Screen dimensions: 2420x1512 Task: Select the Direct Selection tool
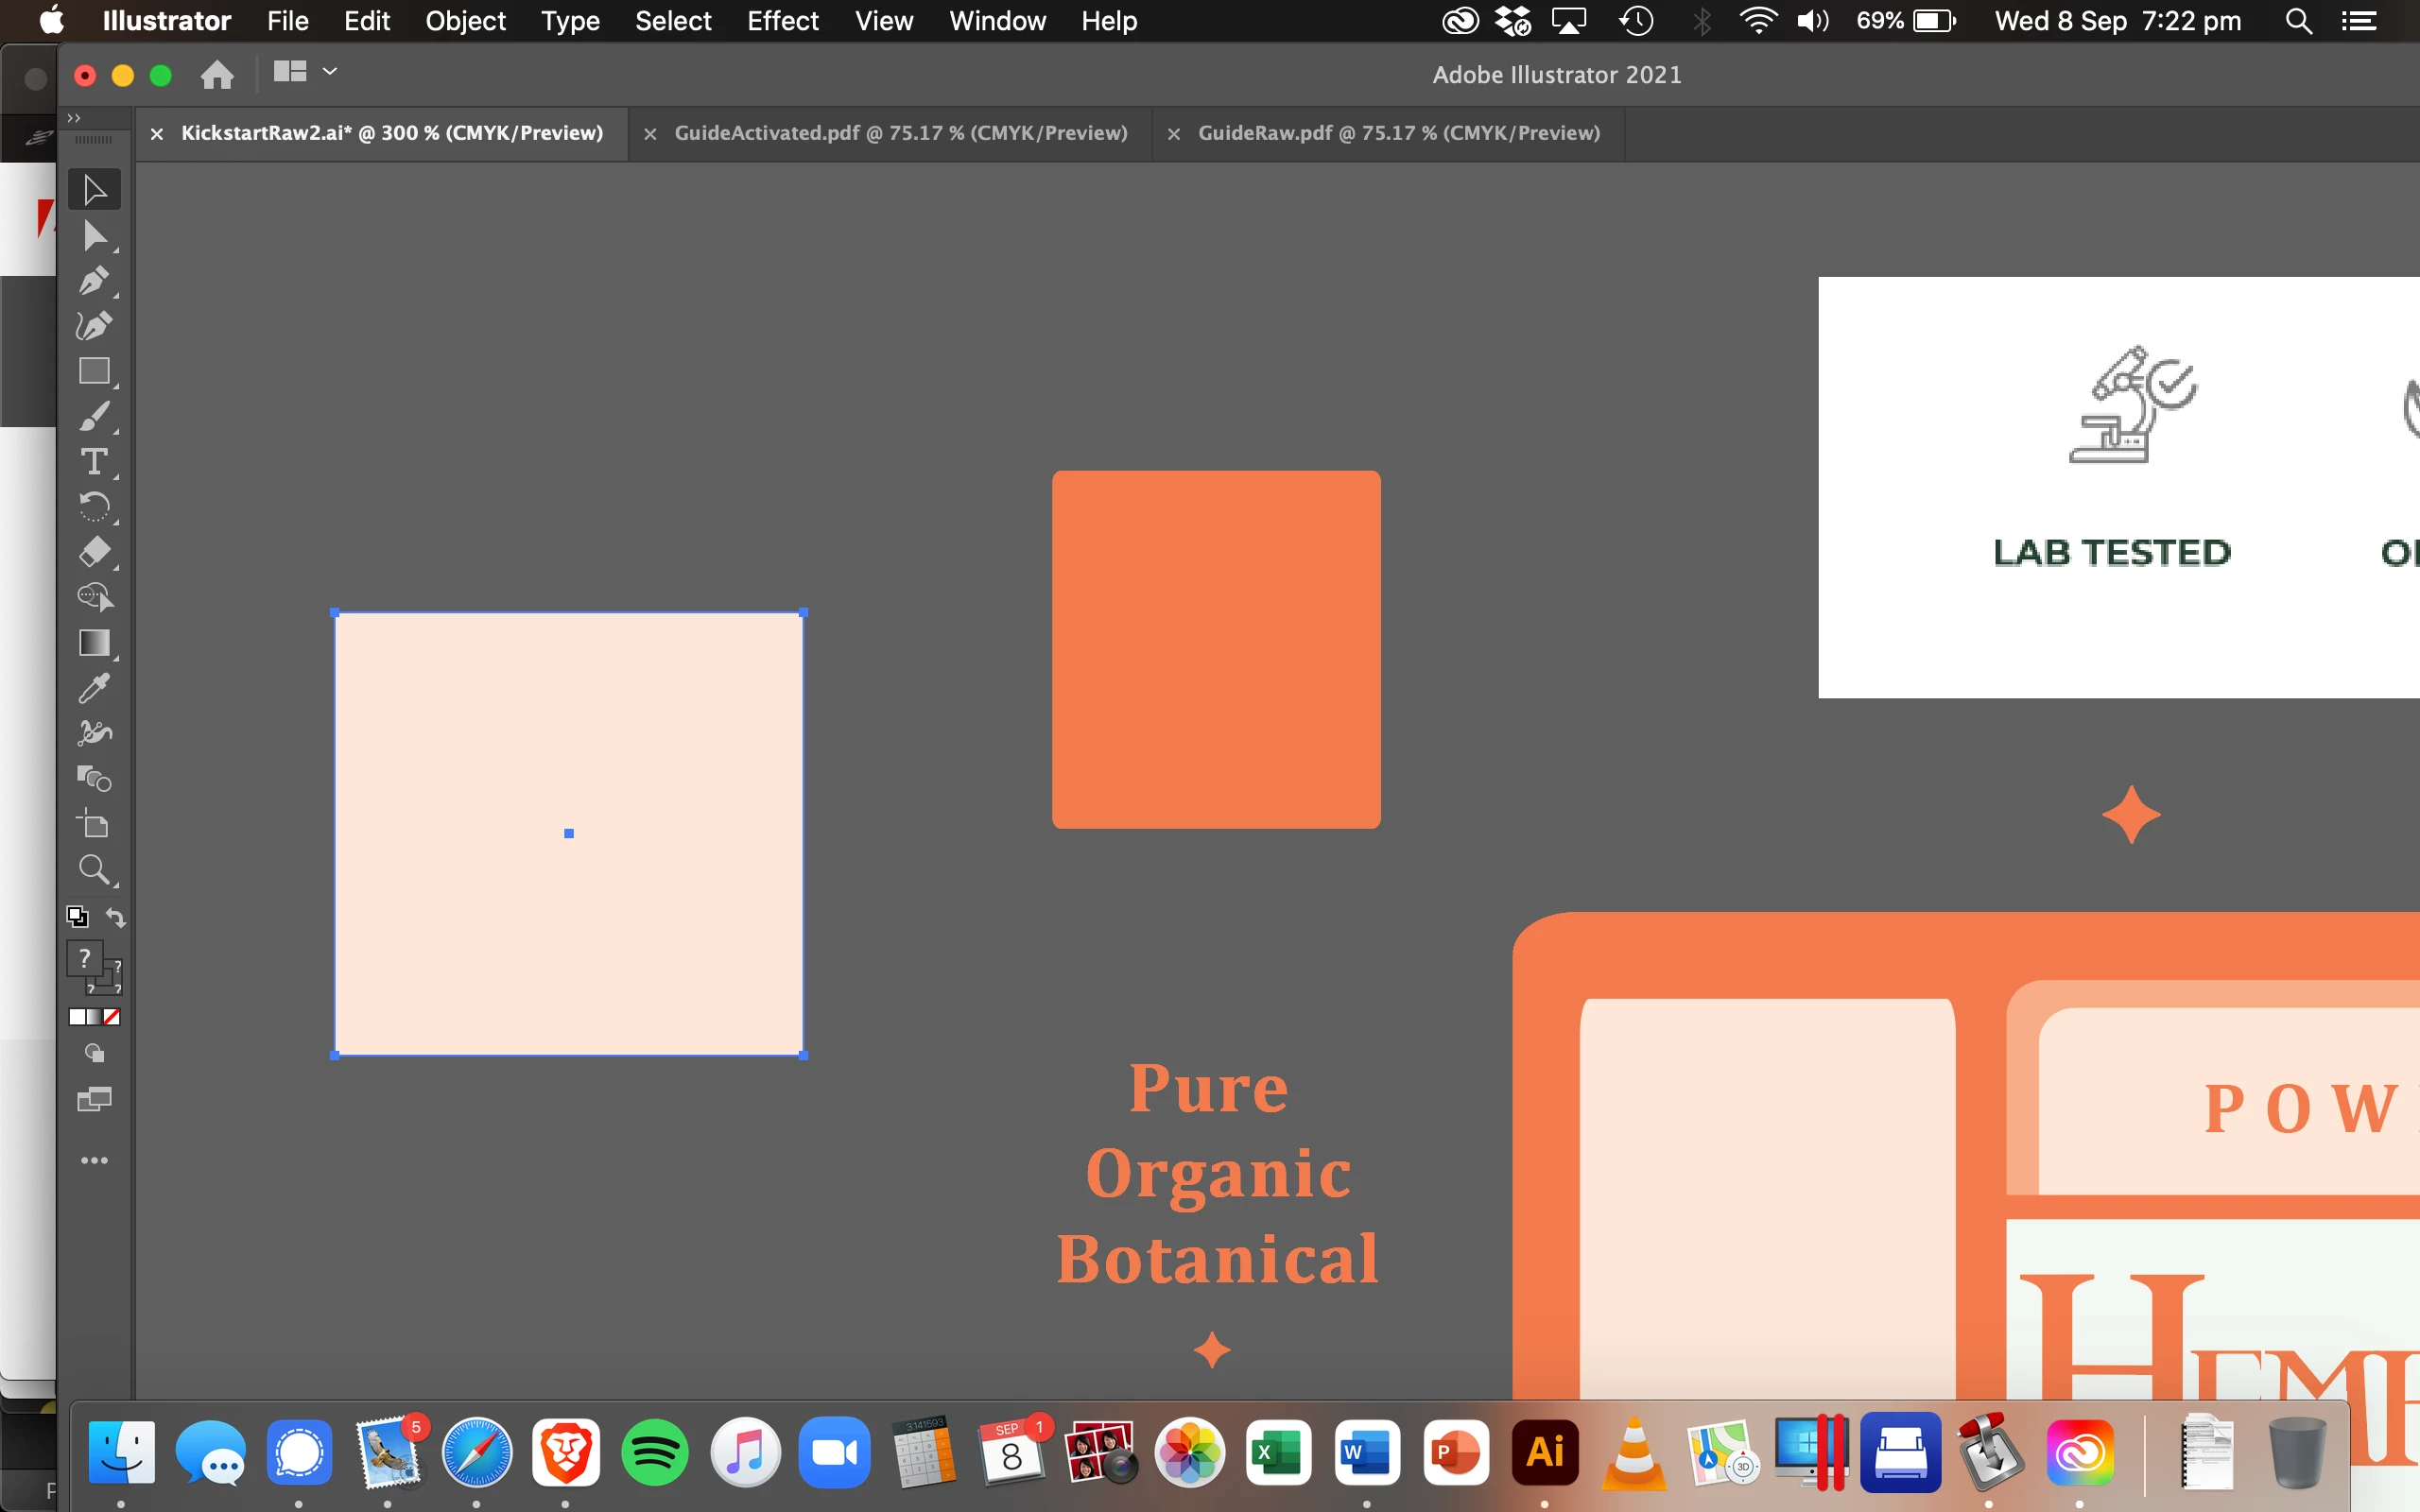pyautogui.click(x=94, y=236)
